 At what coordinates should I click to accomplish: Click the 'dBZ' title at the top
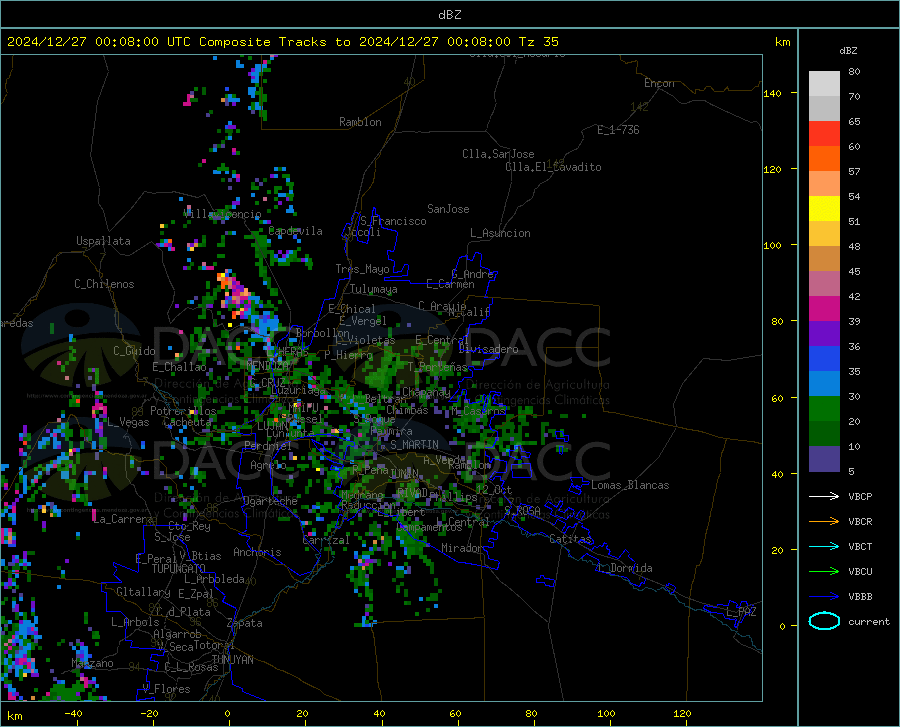pyautogui.click(x=449, y=15)
